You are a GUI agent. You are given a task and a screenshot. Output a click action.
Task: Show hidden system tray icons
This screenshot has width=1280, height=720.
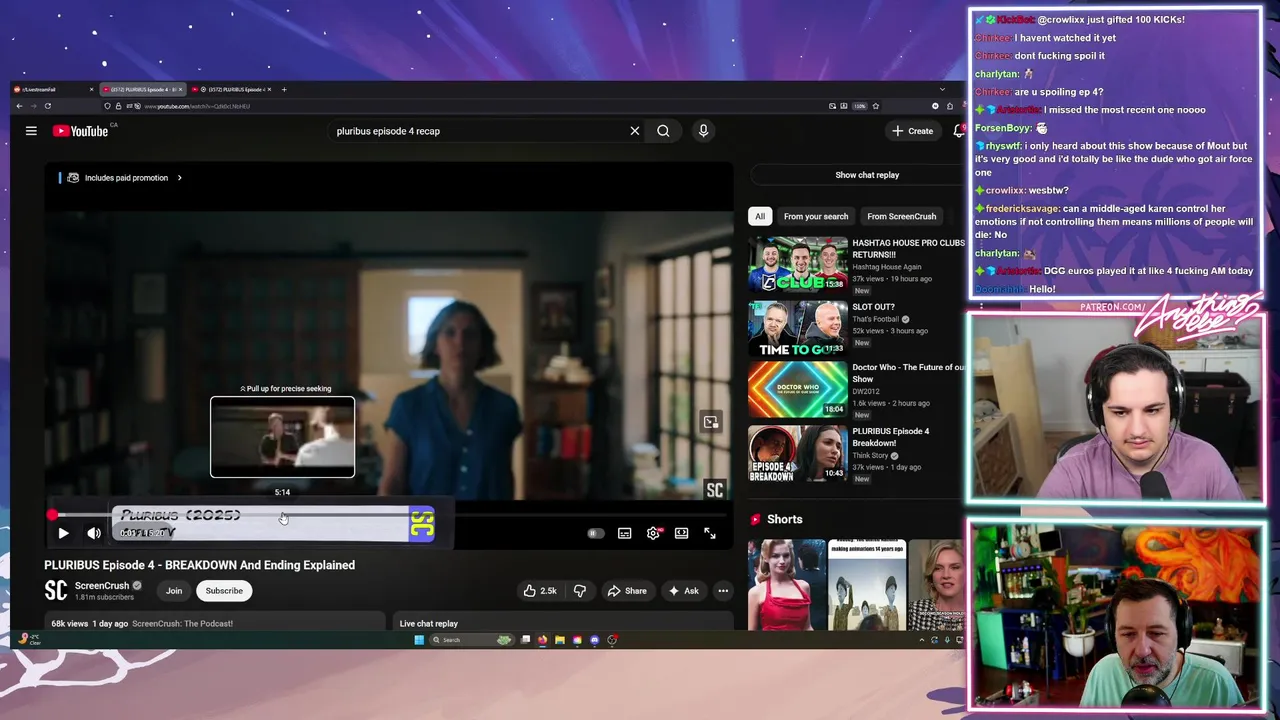click(921, 640)
